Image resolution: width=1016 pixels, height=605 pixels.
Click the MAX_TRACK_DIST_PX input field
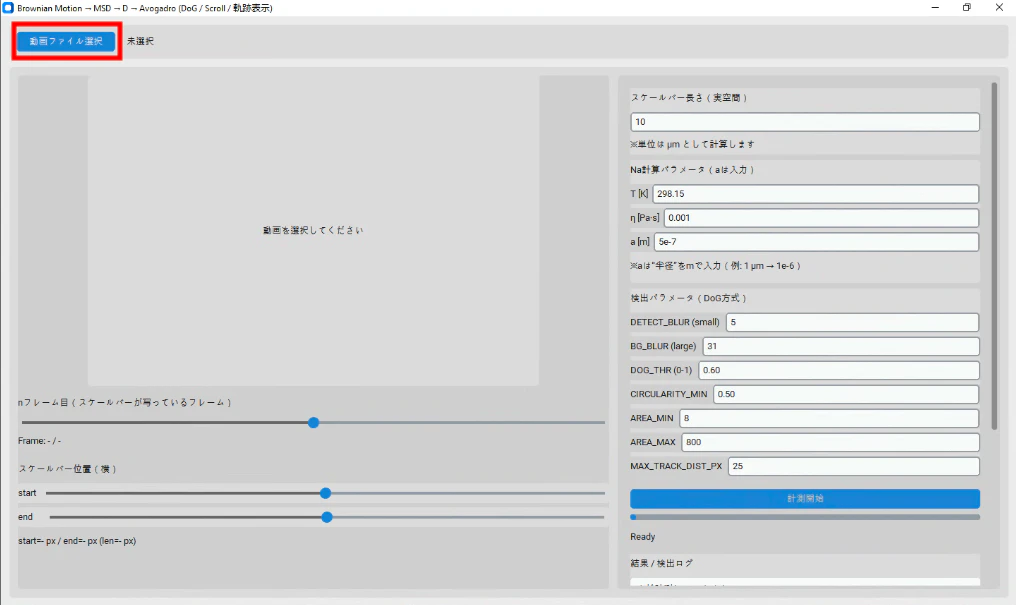click(854, 466)
